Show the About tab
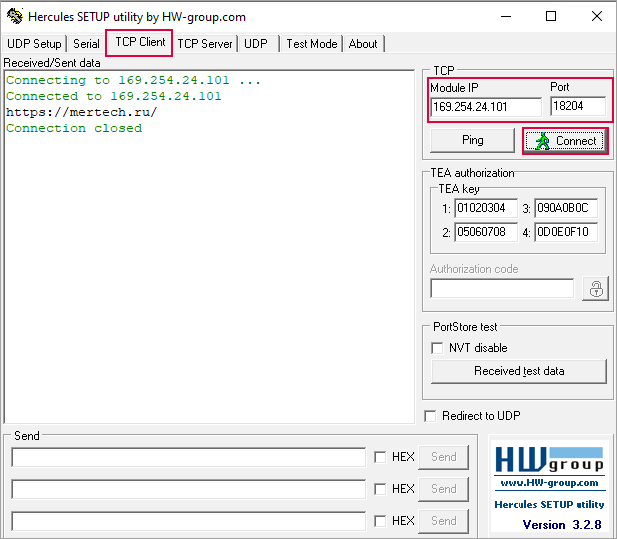This screenshot has height=539, width=617. (x=363, y=44)
